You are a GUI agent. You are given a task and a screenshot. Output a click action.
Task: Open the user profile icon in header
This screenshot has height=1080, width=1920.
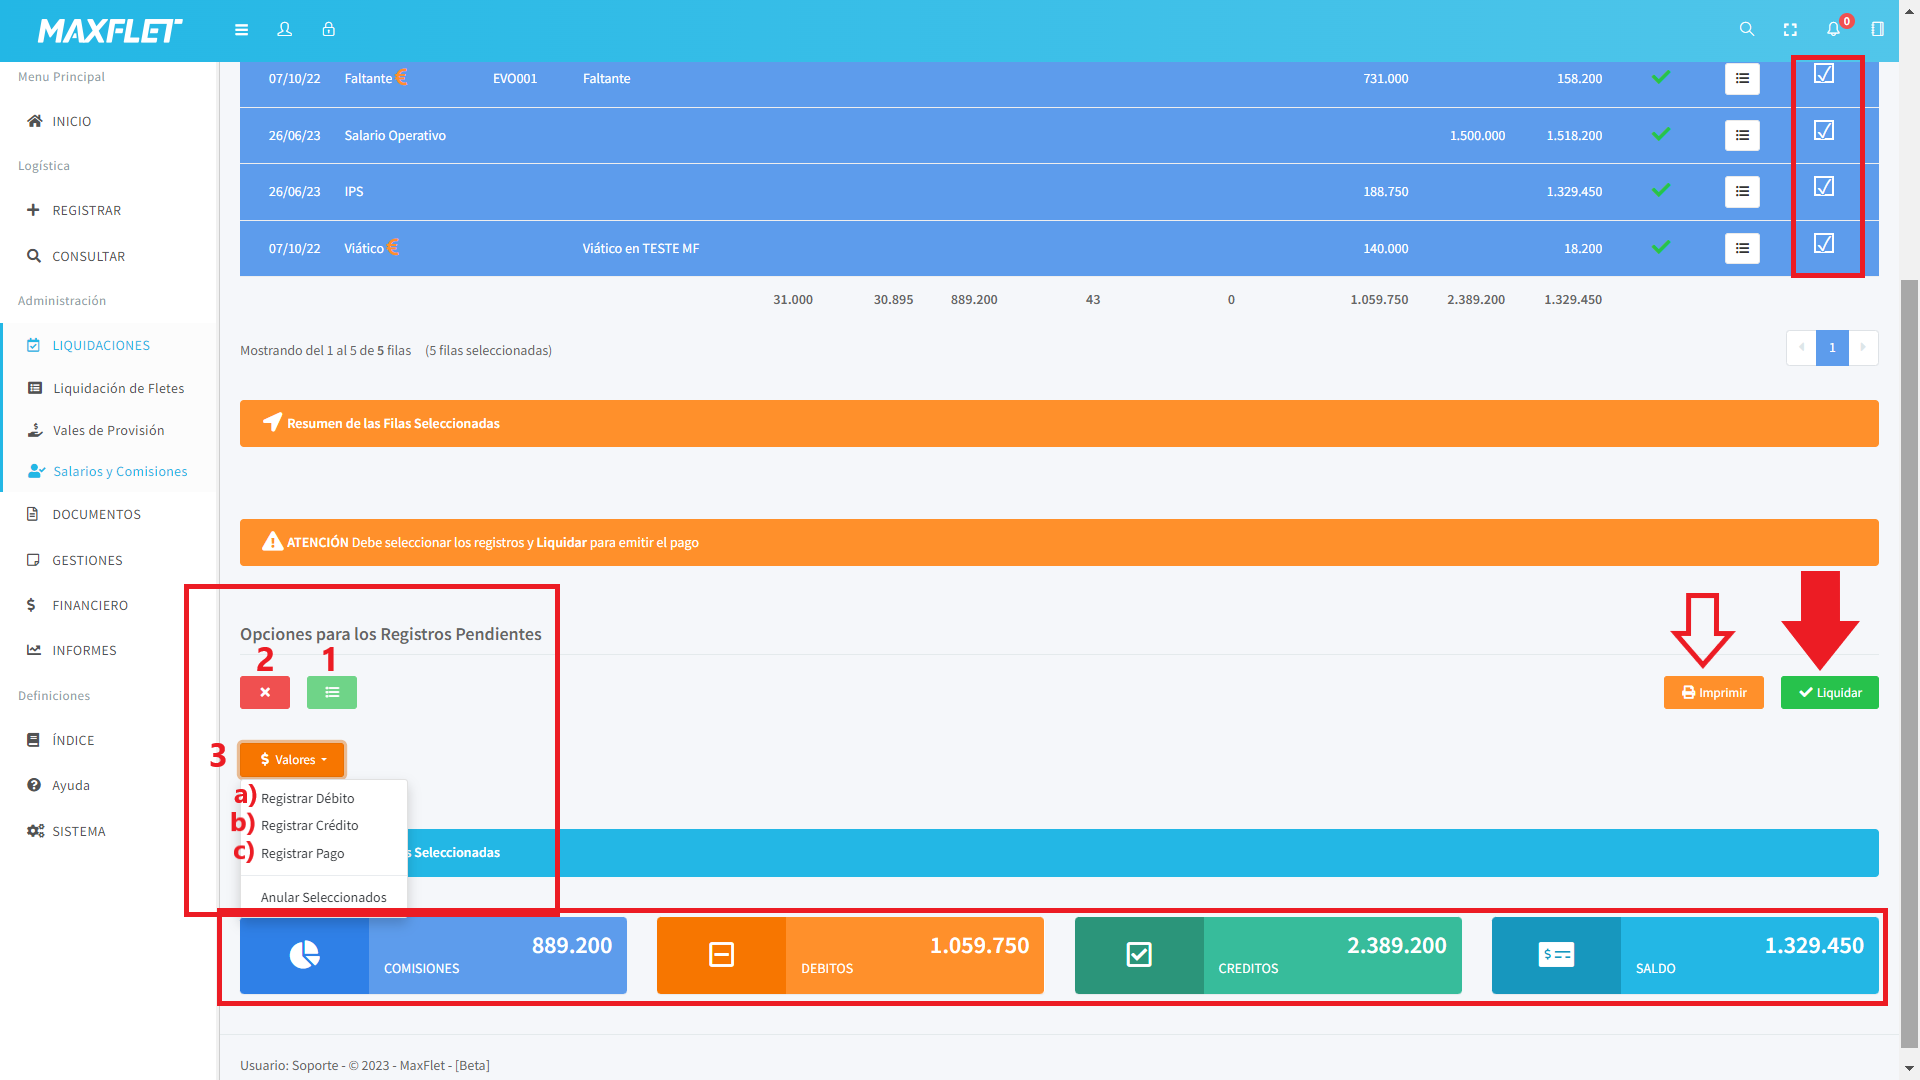click(285, 30)
